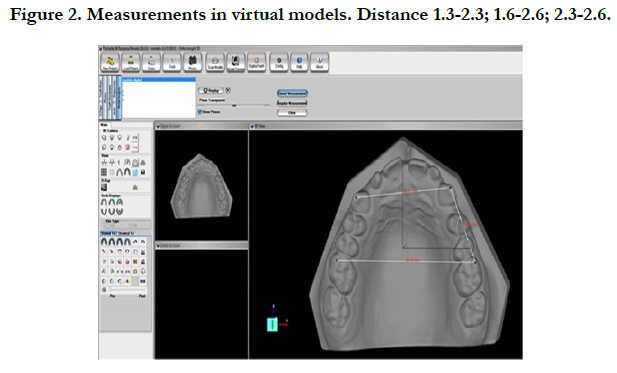Click the Linear Measurement button
This screenshot has height=373, width=617.
pyautogui.click(x=292, y=93)
